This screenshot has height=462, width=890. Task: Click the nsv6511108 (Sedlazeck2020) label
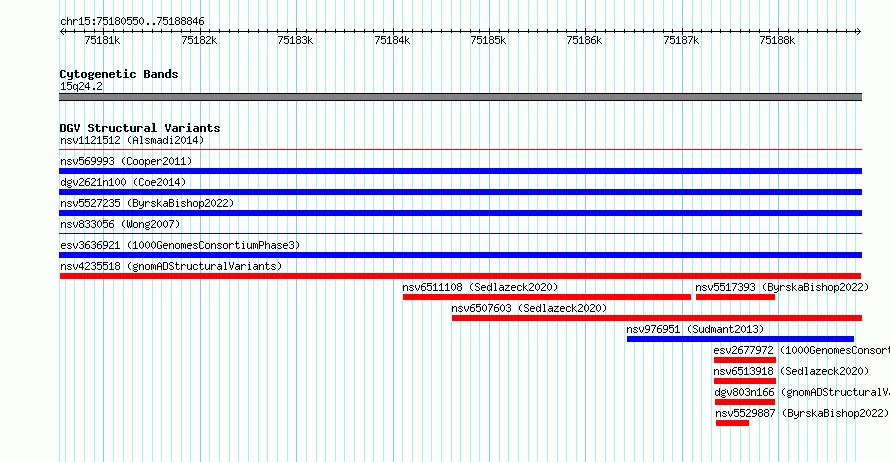point(480,287)
